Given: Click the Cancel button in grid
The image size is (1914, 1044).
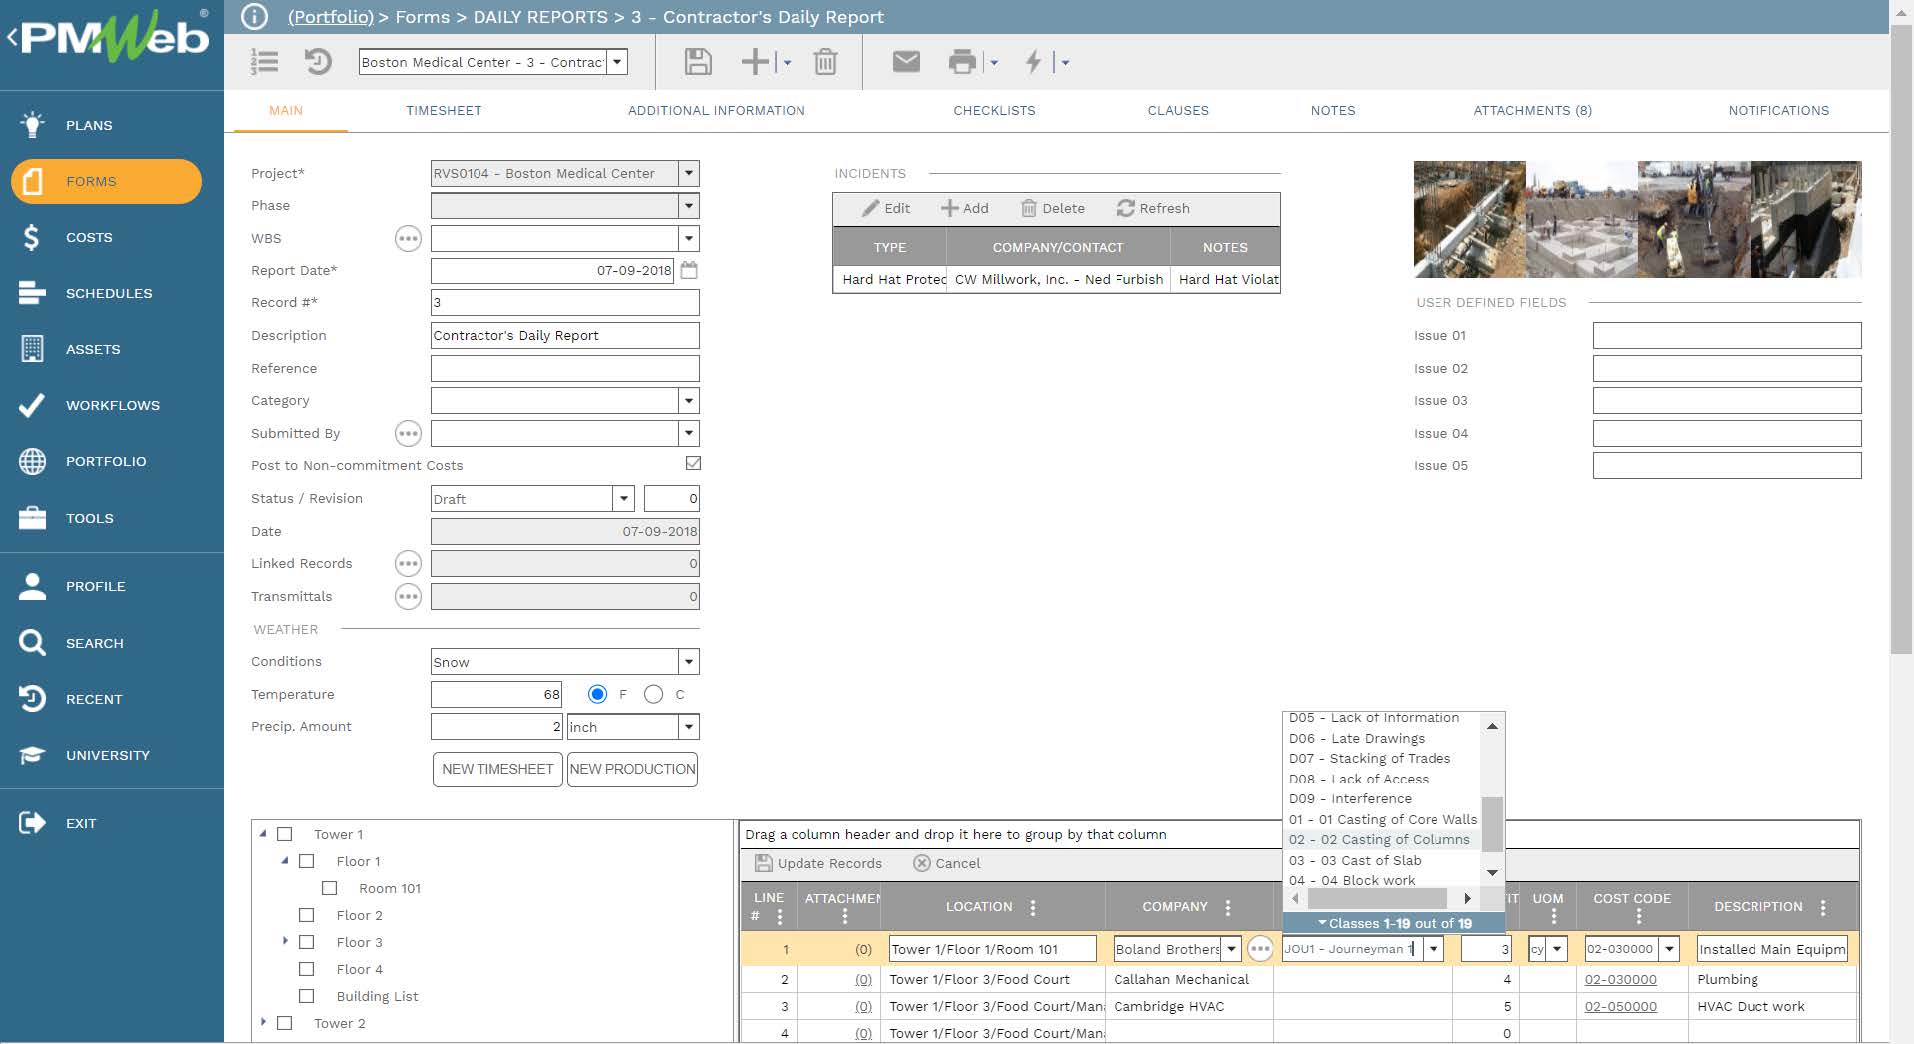Looking at the screenshot, I should coord(947,863).
